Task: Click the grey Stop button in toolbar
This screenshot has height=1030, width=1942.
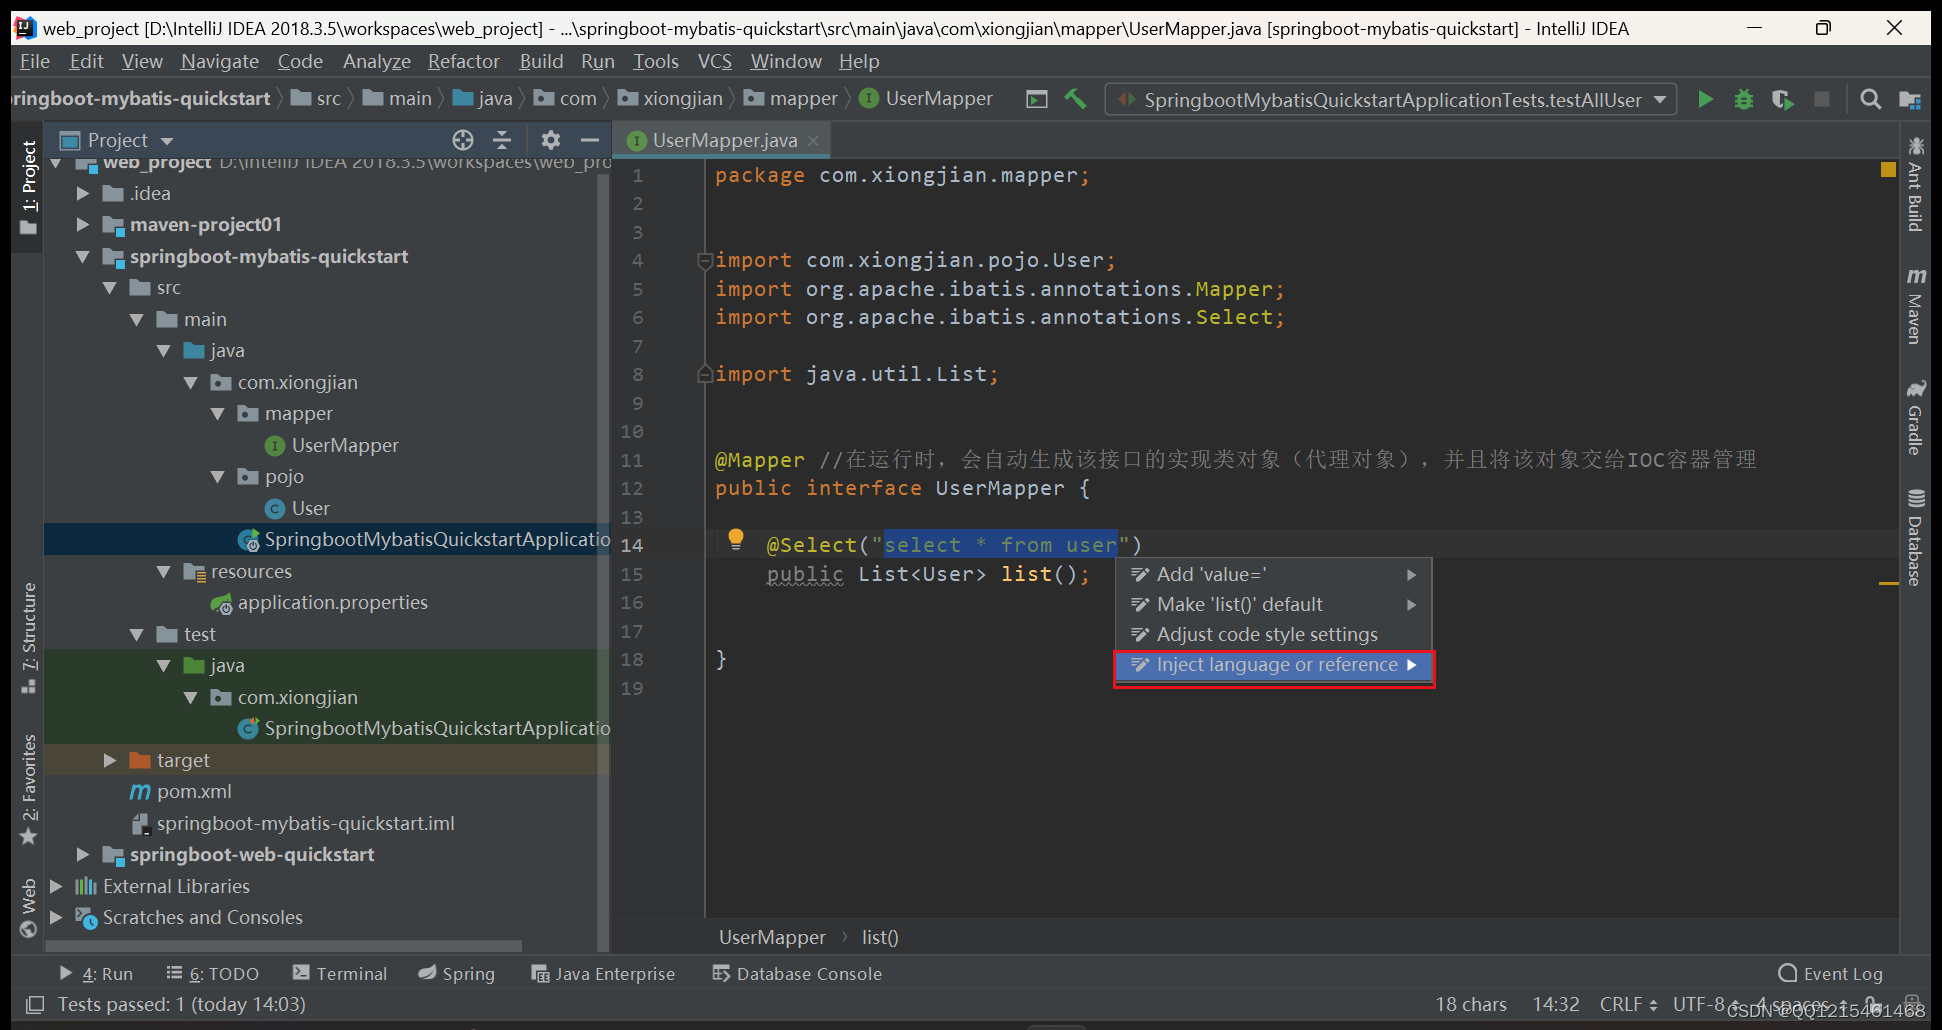Action: pos(1822,99)
